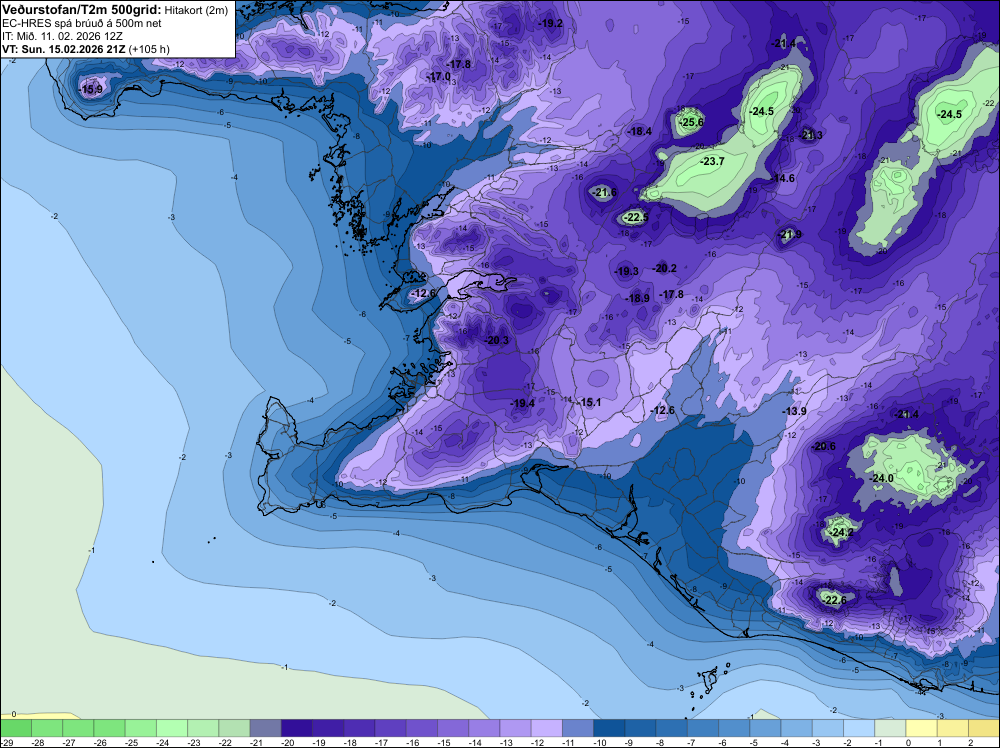Click the -18 violet legend swatch
The image size is (1000, 748).
359,728
